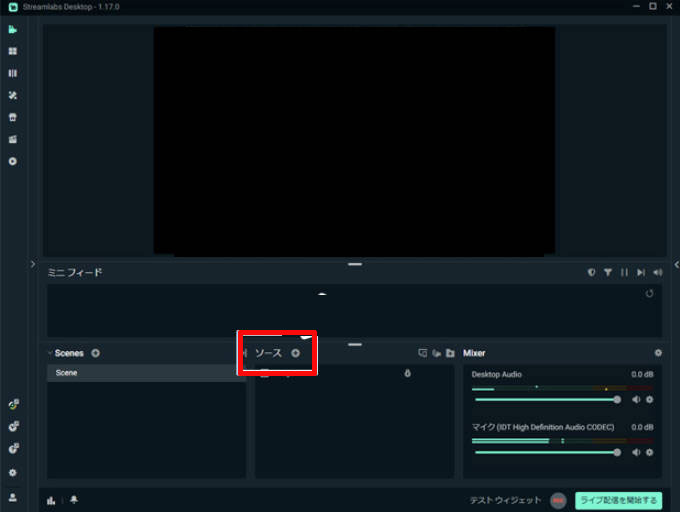Expand the right side chat panel arrow

pos(676,264)
